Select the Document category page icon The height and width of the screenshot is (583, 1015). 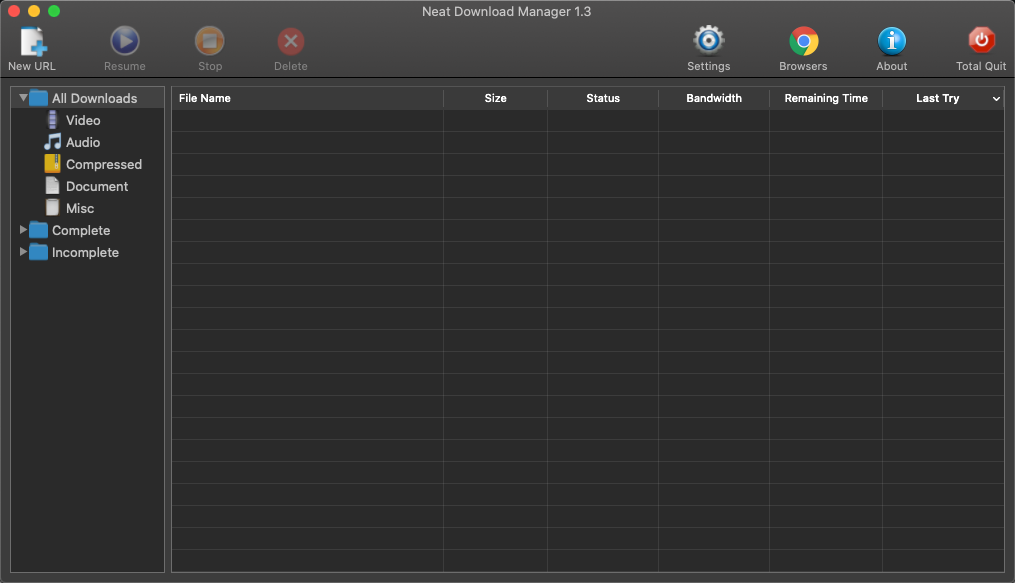(52, 186)
